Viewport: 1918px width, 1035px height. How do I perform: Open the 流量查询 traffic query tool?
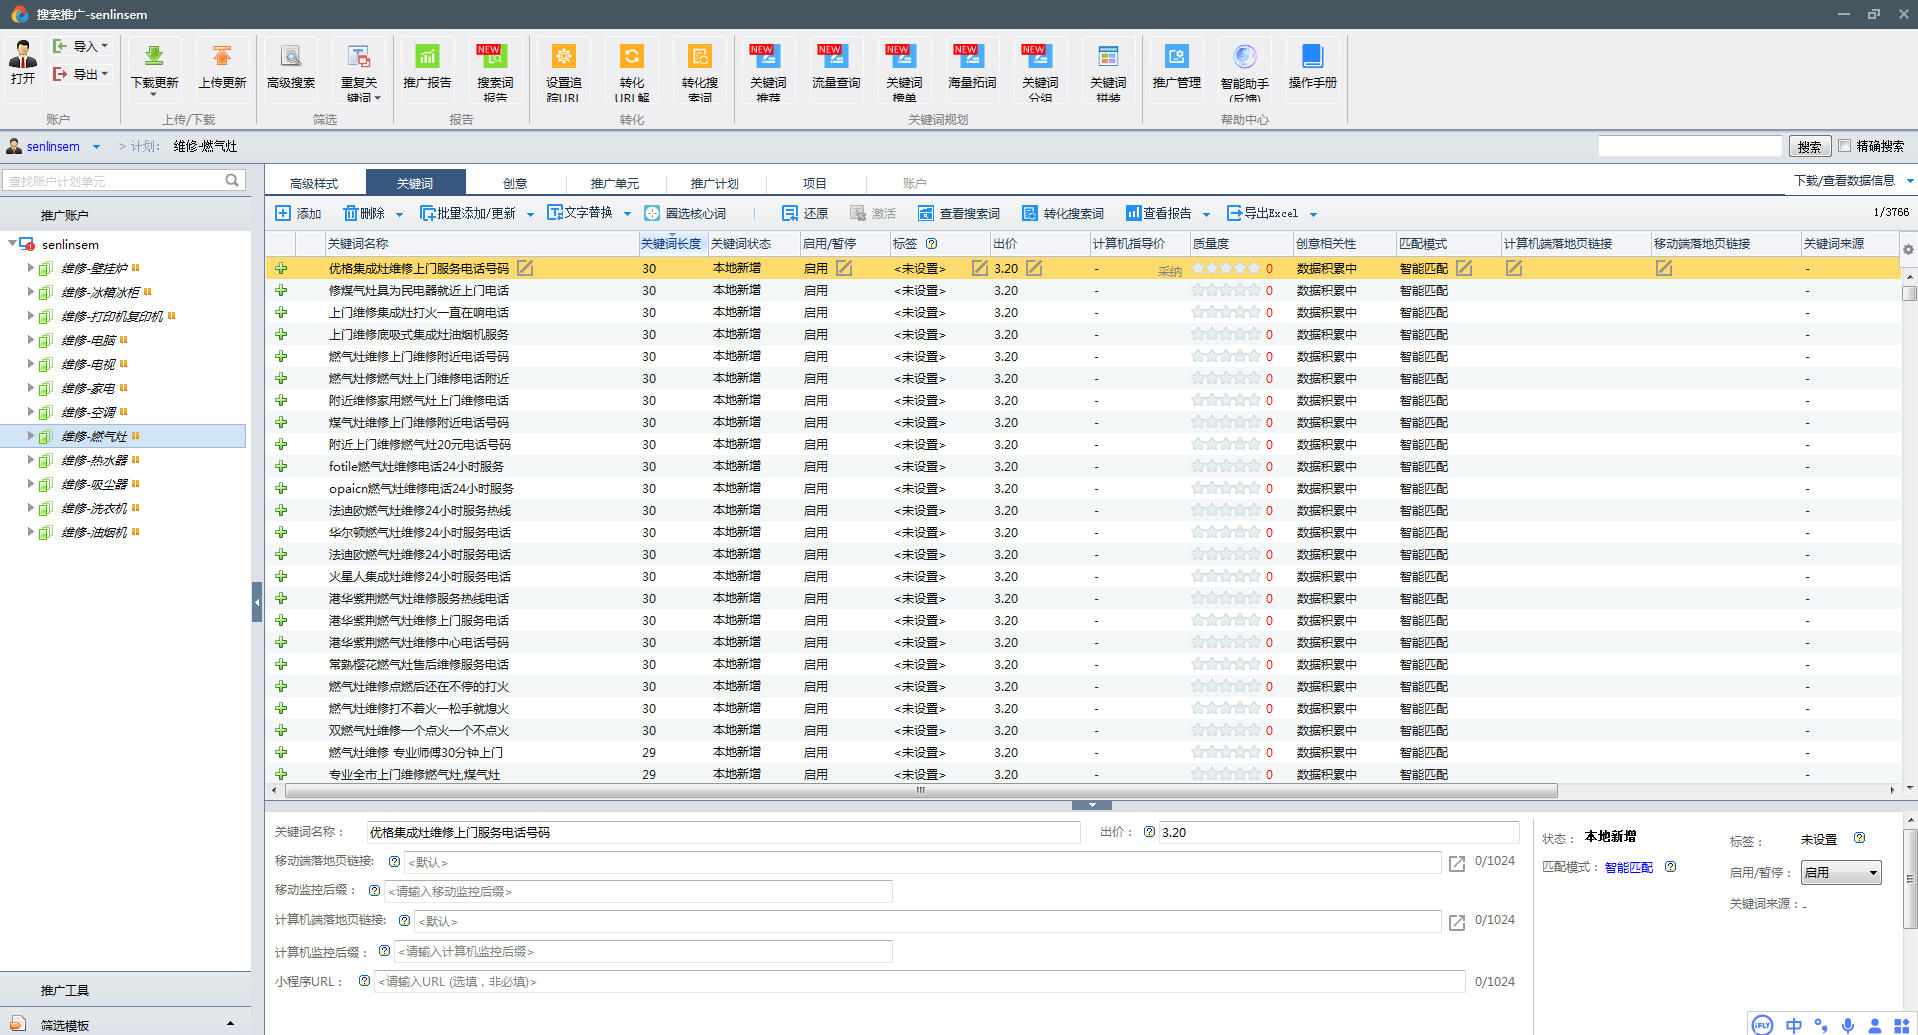pyautogui.click(x=835, y=58)
